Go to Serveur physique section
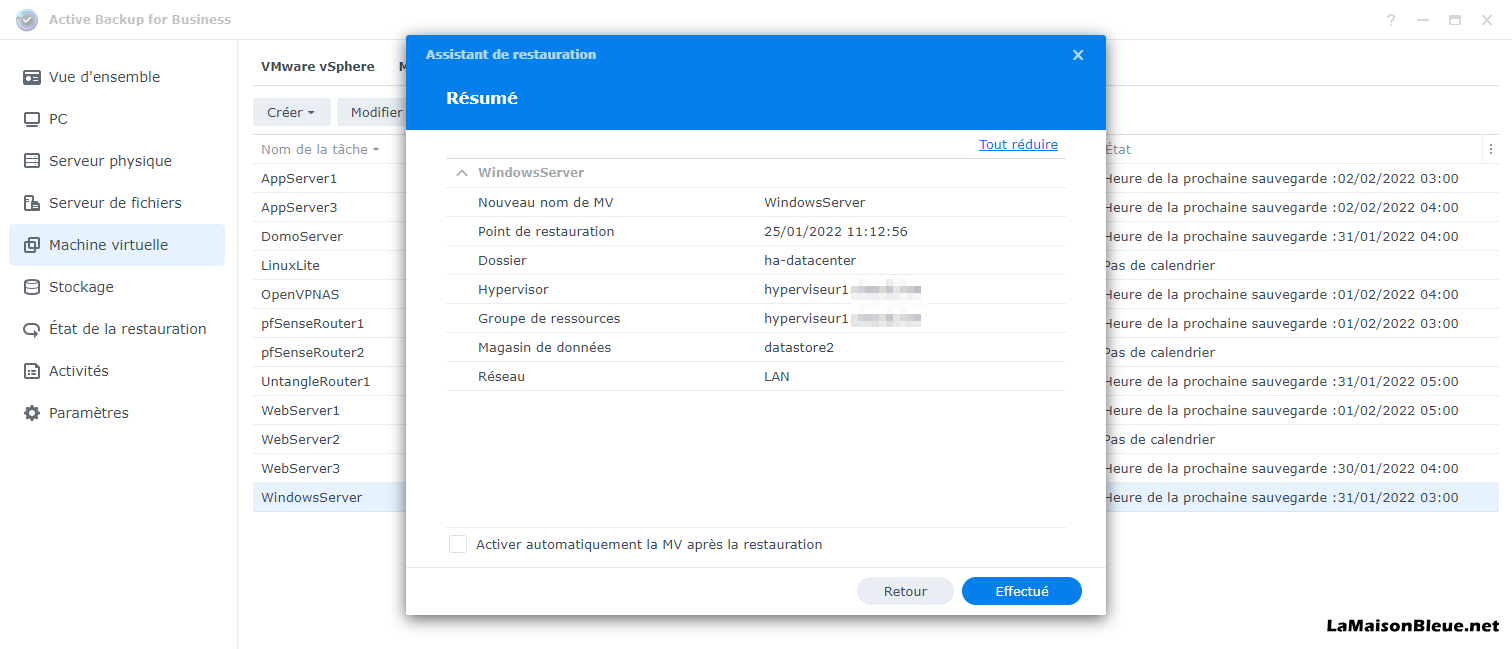Viewport: 1512px width, 649px height. (117, 161)
